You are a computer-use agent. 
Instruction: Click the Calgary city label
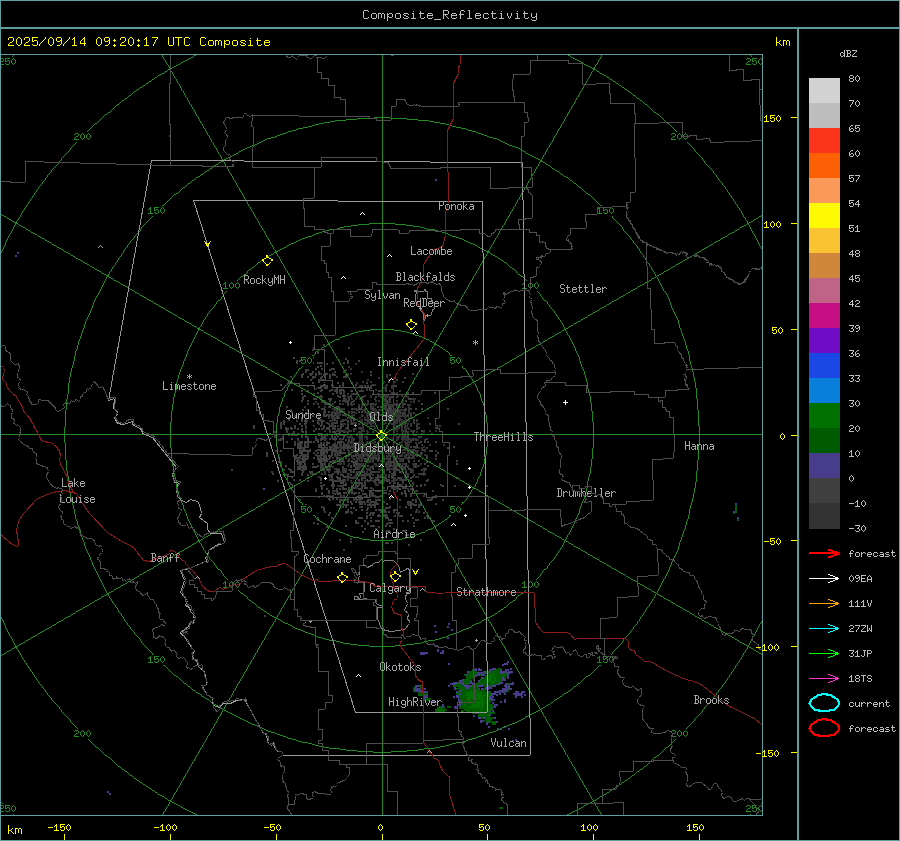(x=390, y=588)
